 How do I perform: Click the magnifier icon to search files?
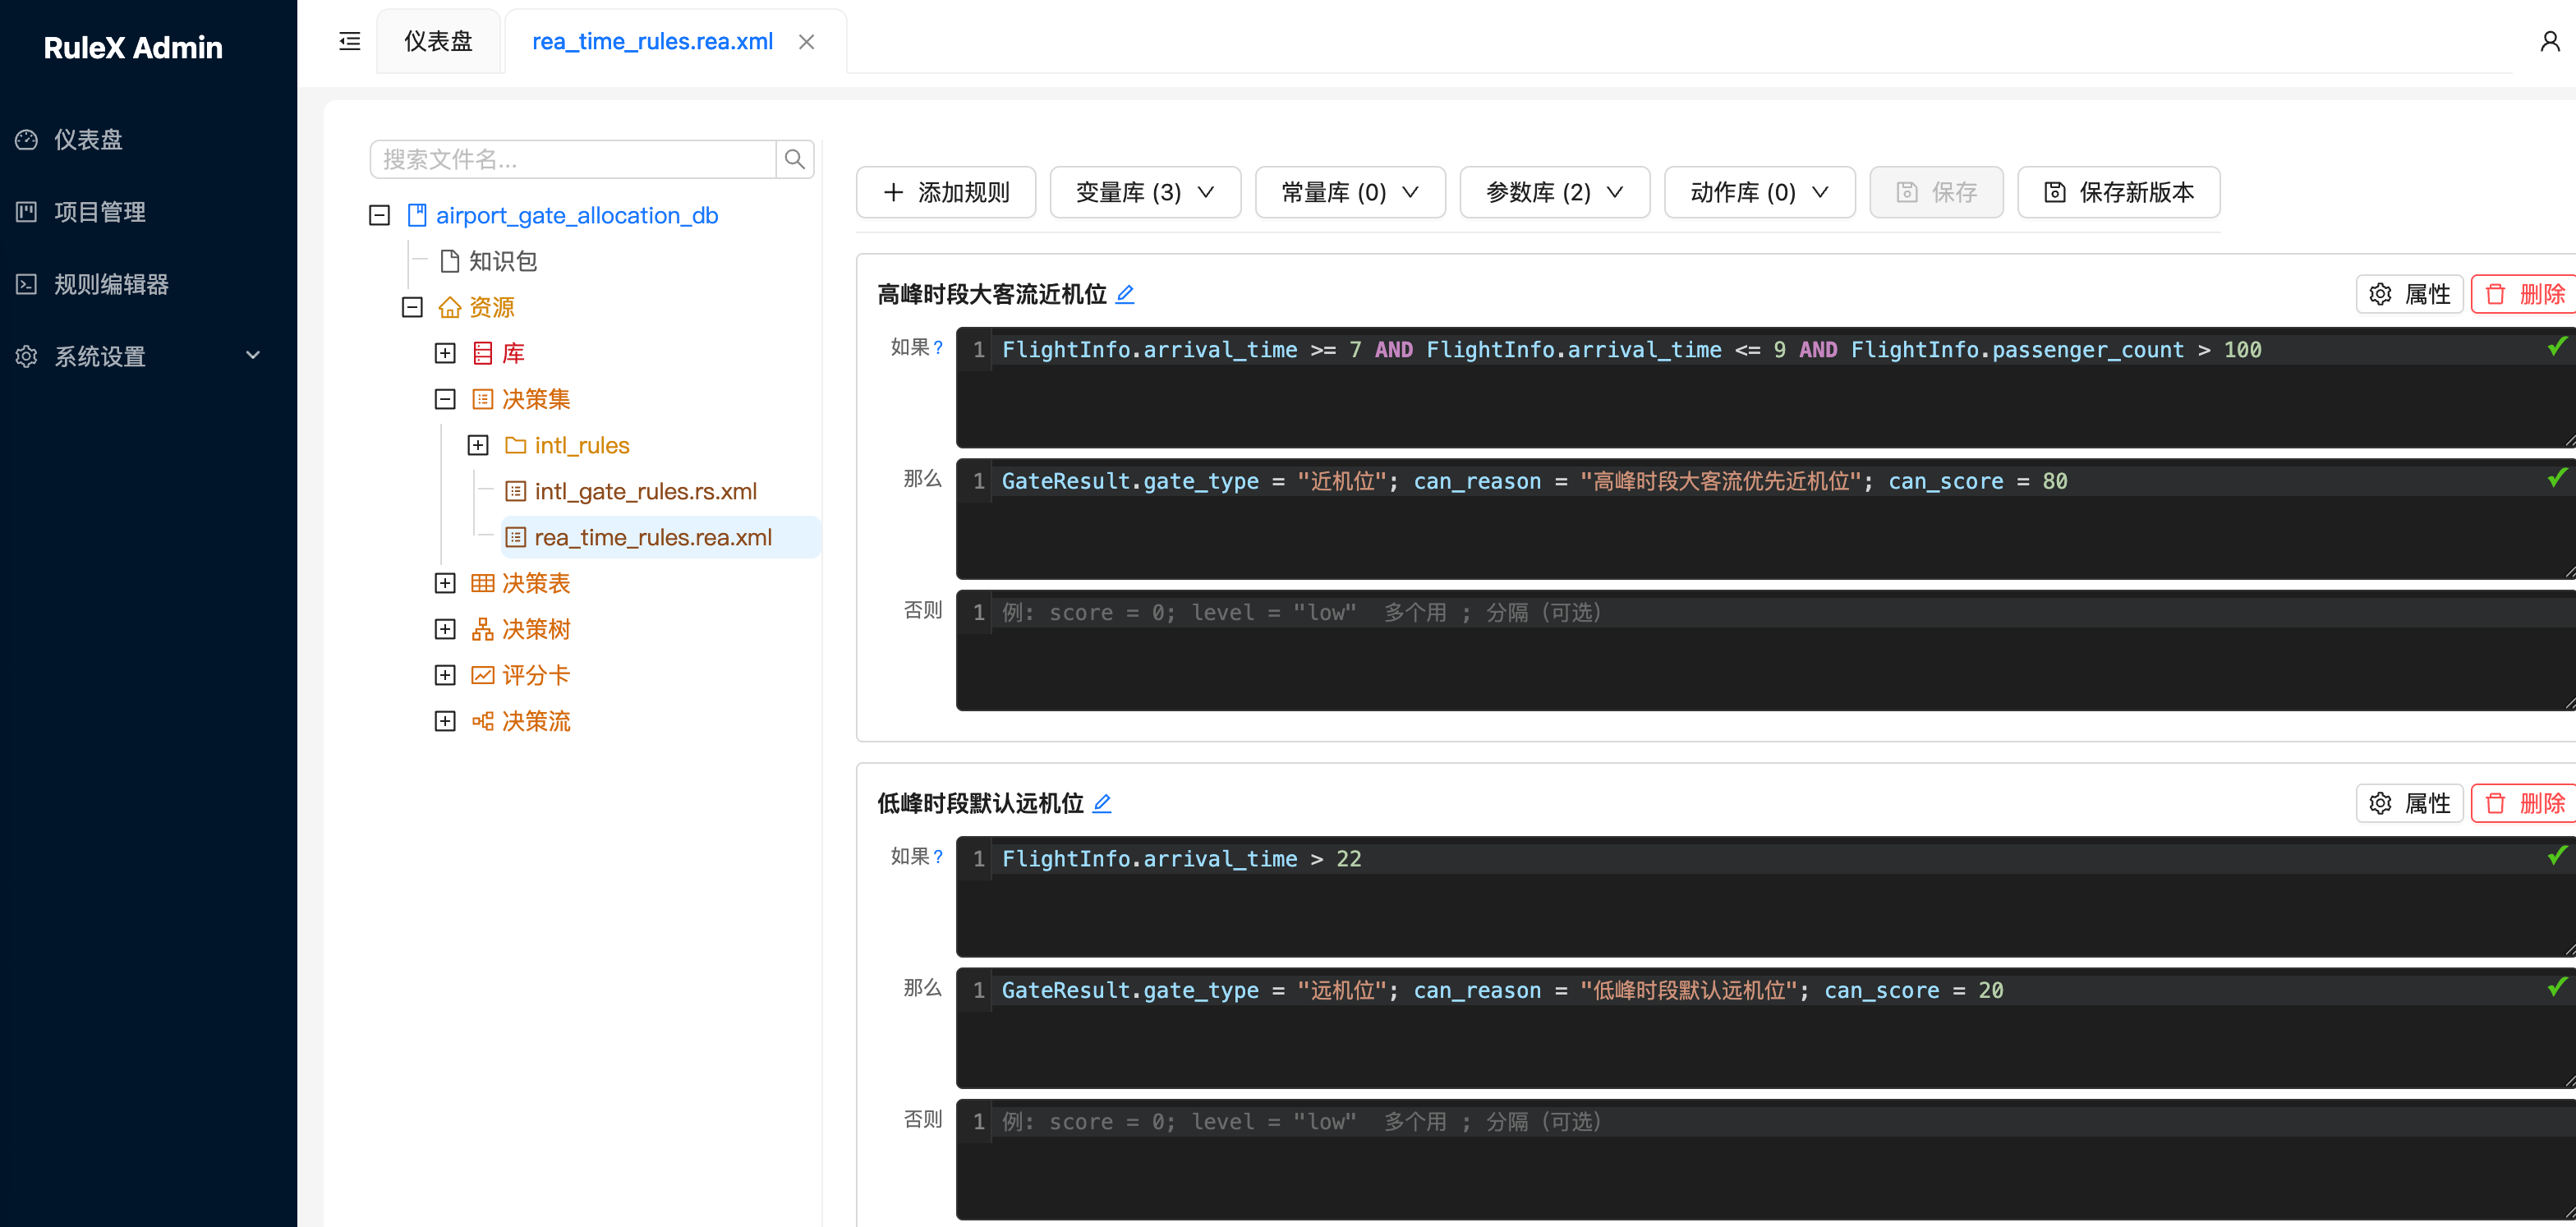794,159
